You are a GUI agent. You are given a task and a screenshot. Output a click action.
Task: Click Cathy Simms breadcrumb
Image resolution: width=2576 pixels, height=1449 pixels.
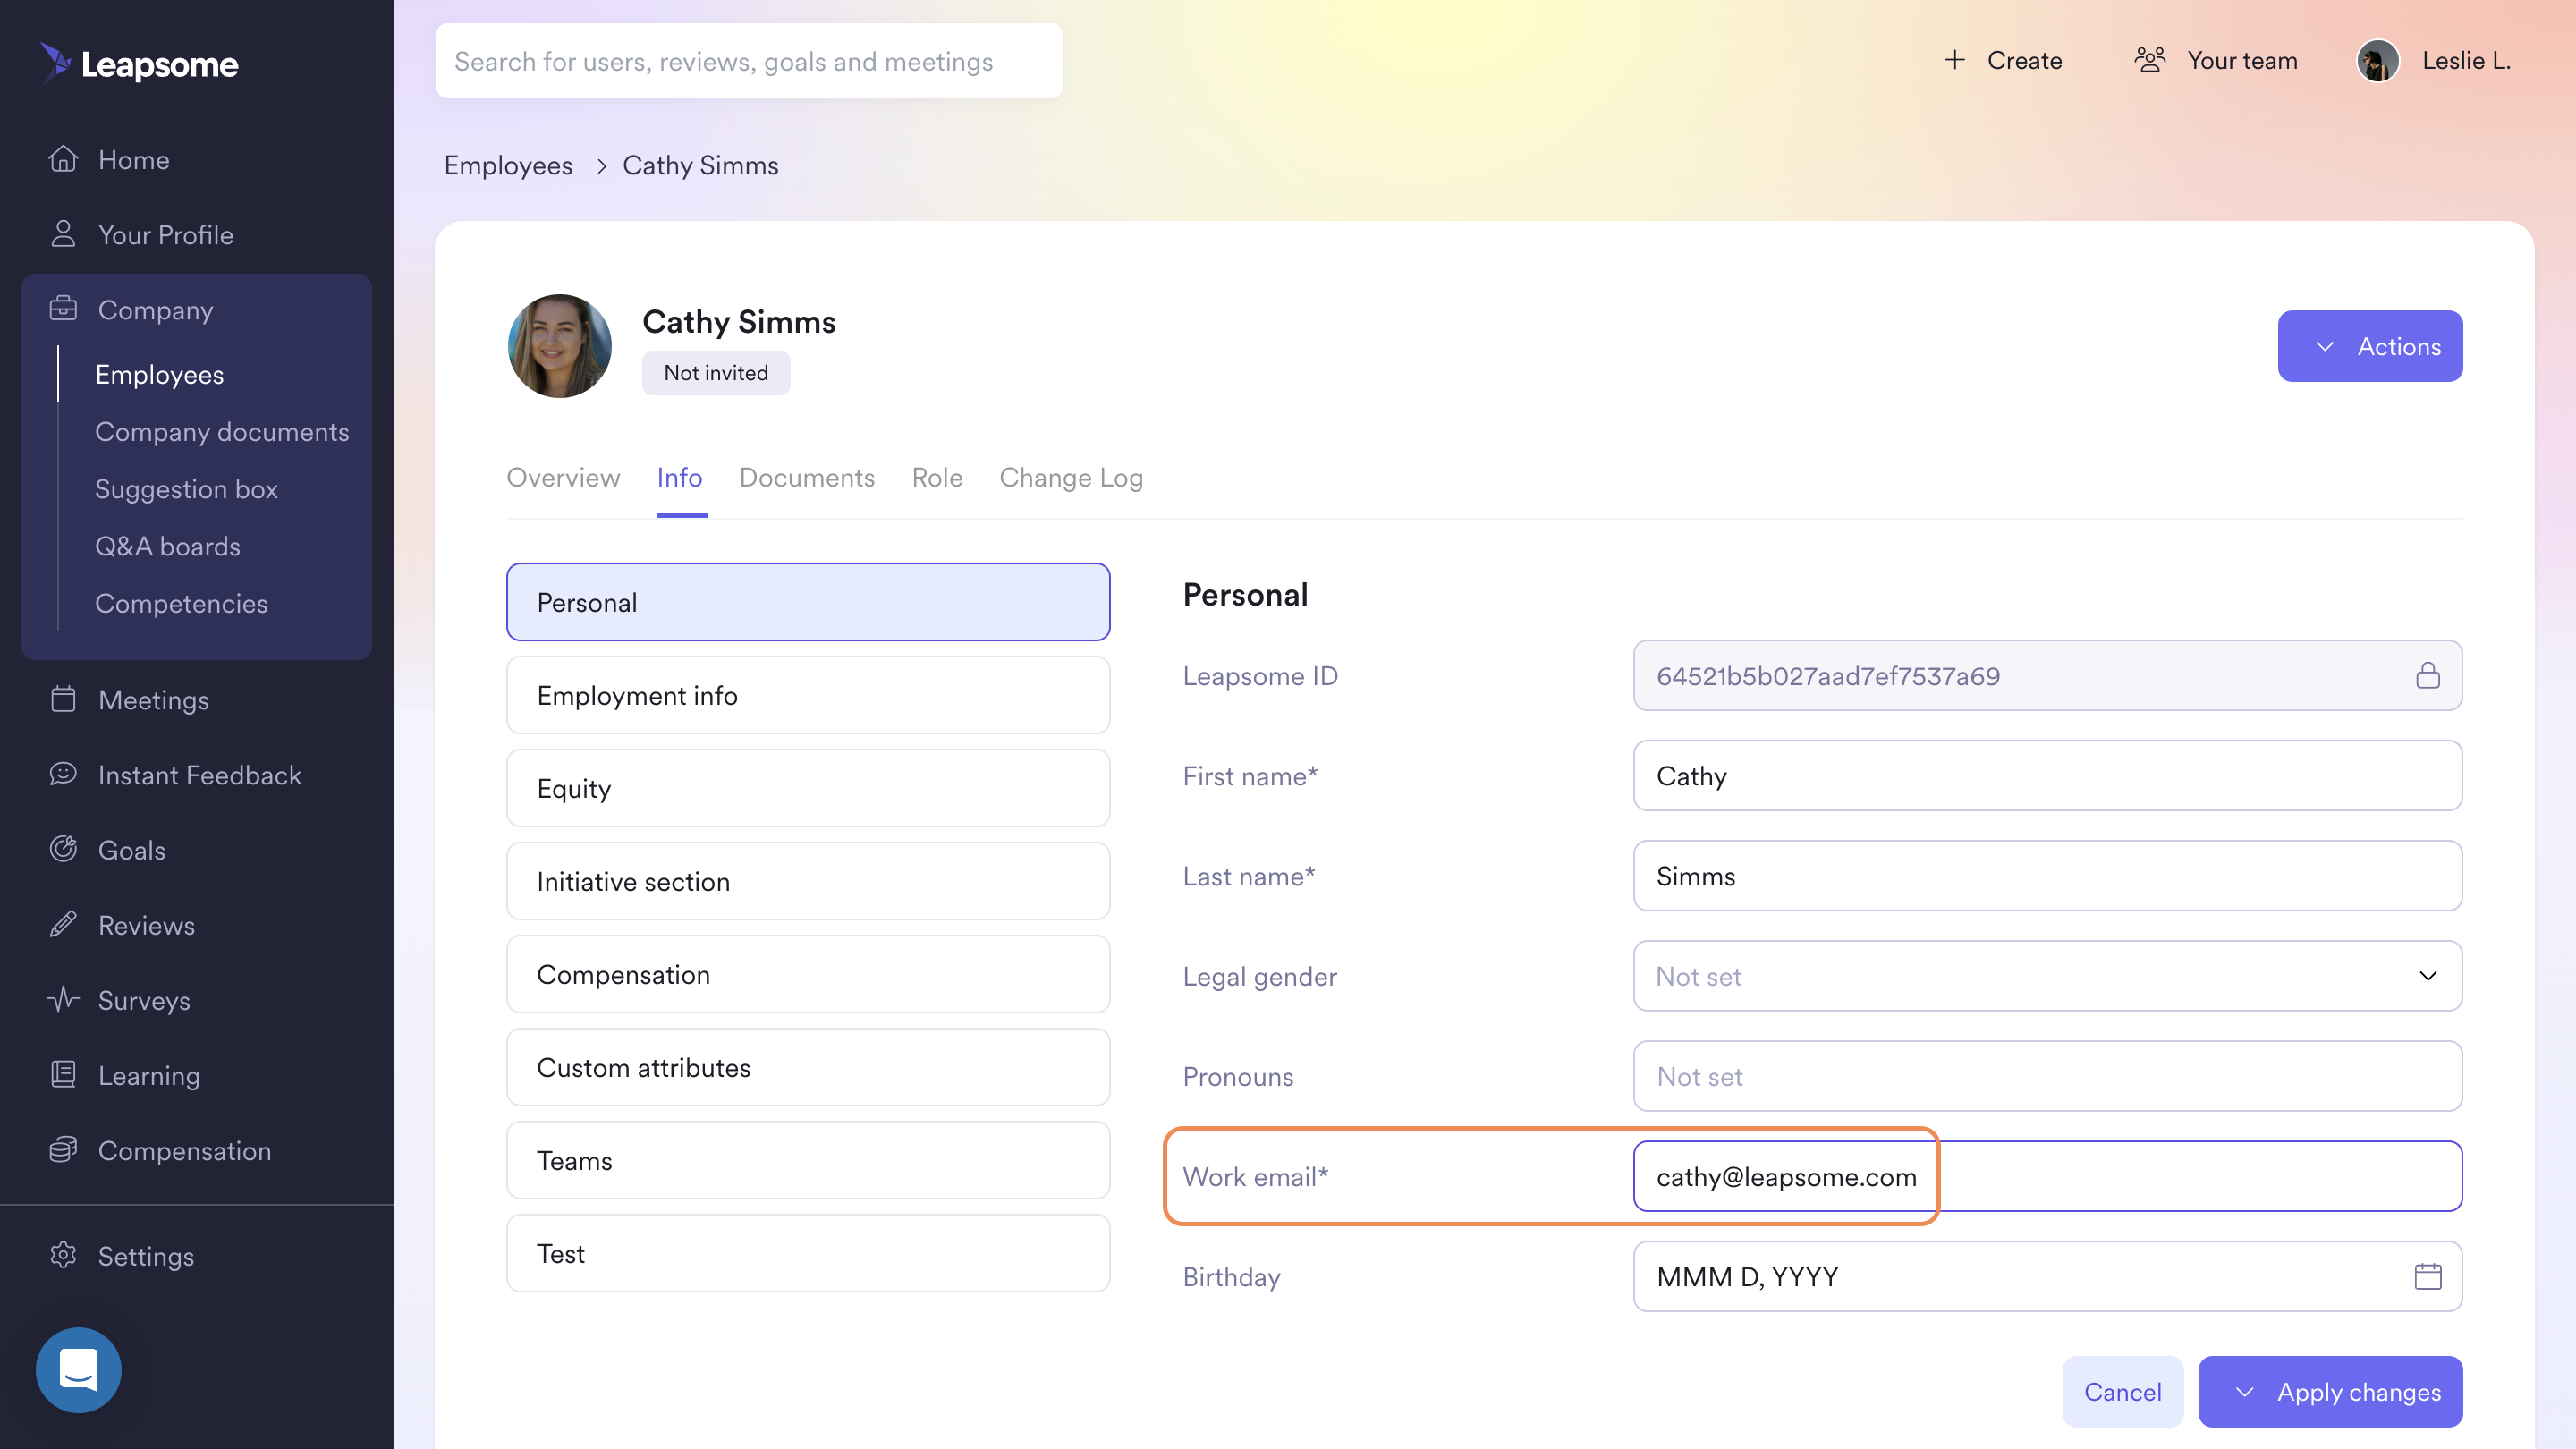click(x=700, y=165)
